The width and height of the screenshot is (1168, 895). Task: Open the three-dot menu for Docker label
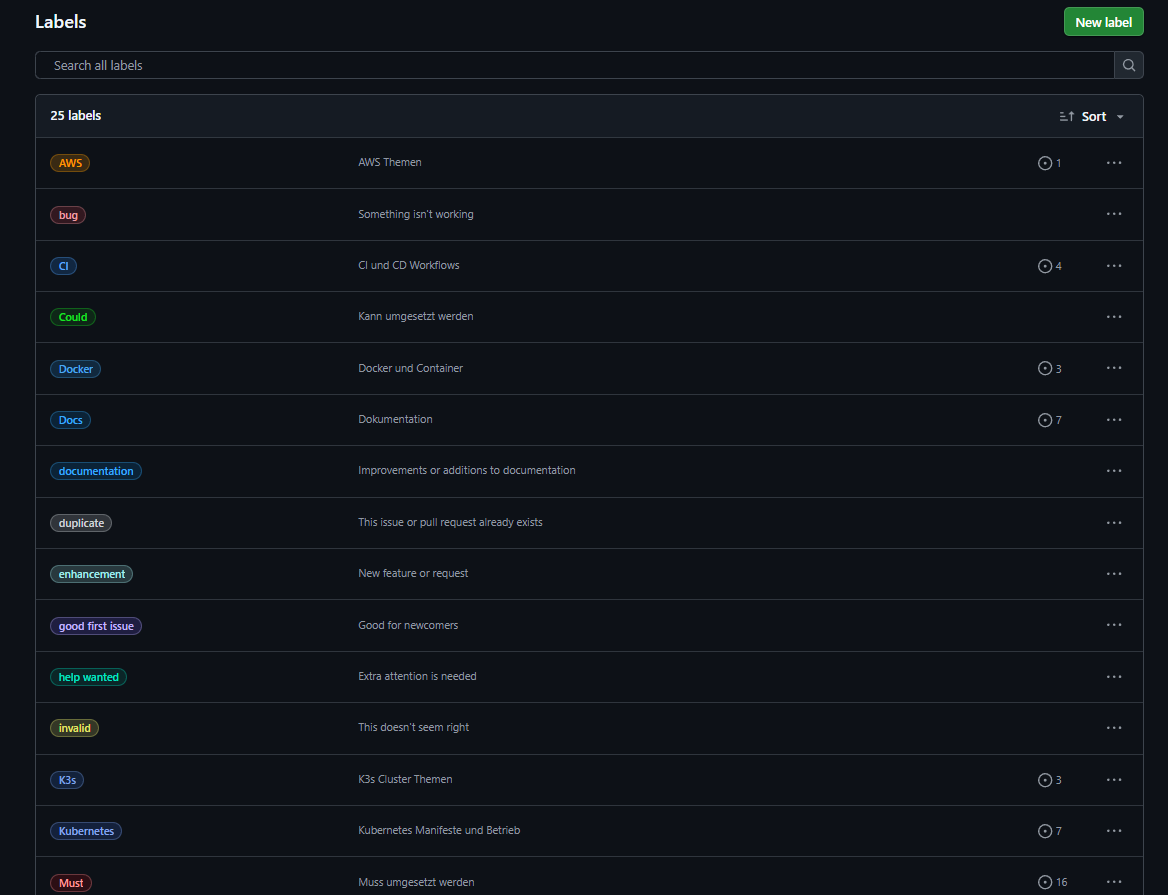pyautogui.click(x=1114, y=369)
